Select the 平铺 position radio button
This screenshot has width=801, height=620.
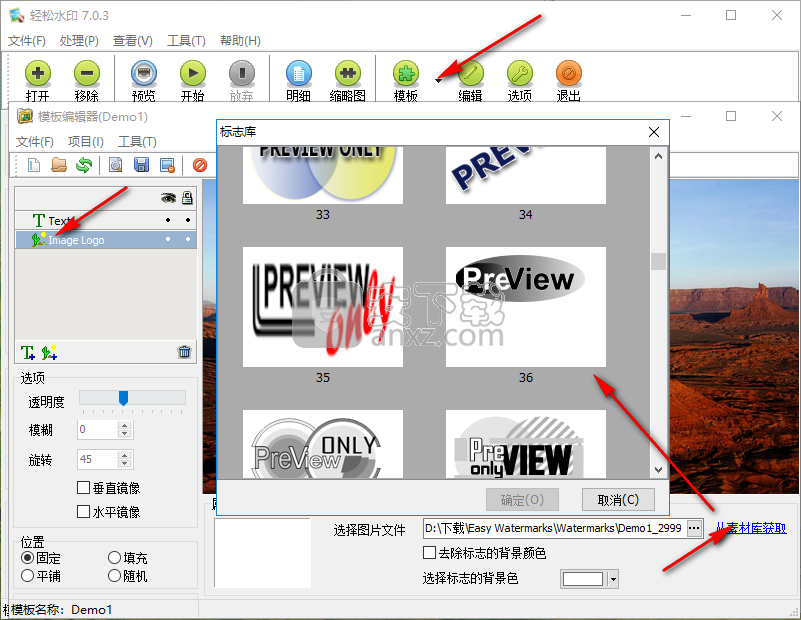28,576
